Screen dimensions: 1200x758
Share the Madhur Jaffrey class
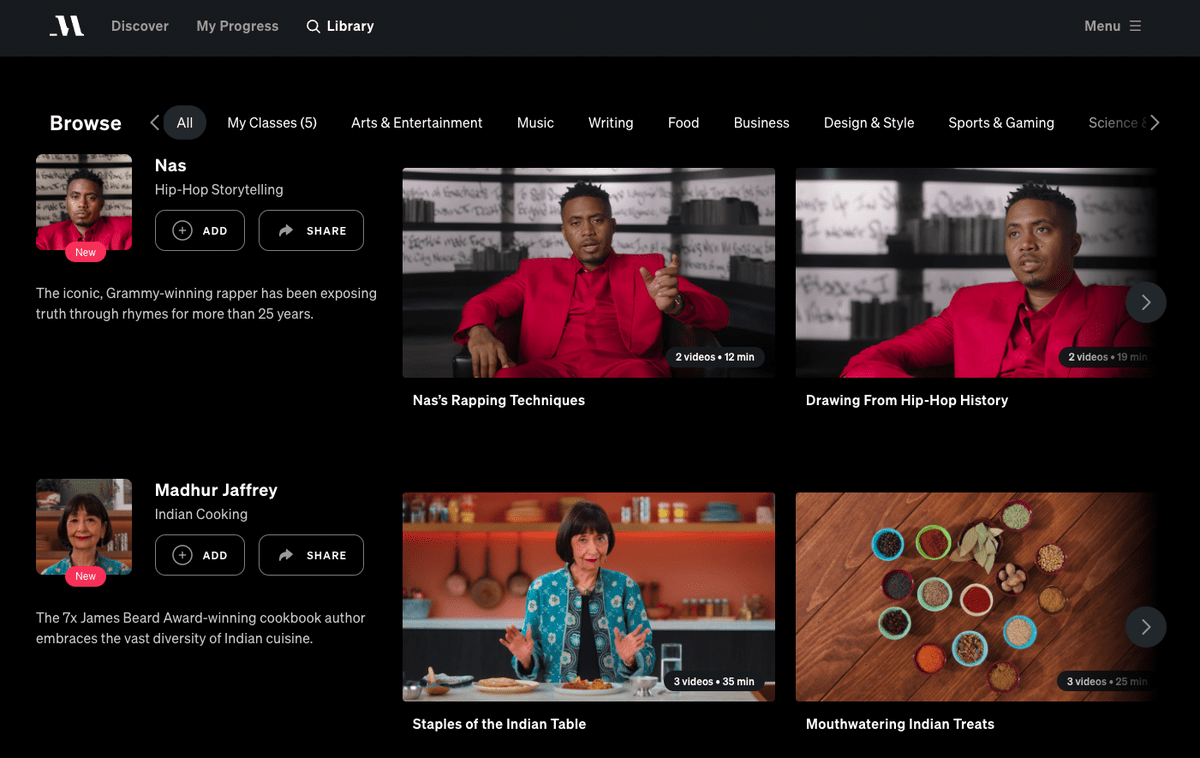coord(311,555)
